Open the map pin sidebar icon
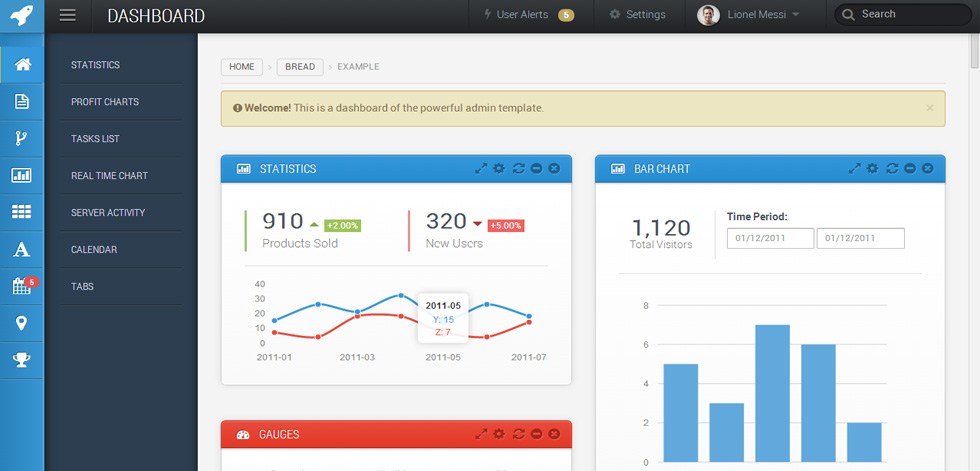The height and width of the screenshot is (471, 980). [22, 323]
